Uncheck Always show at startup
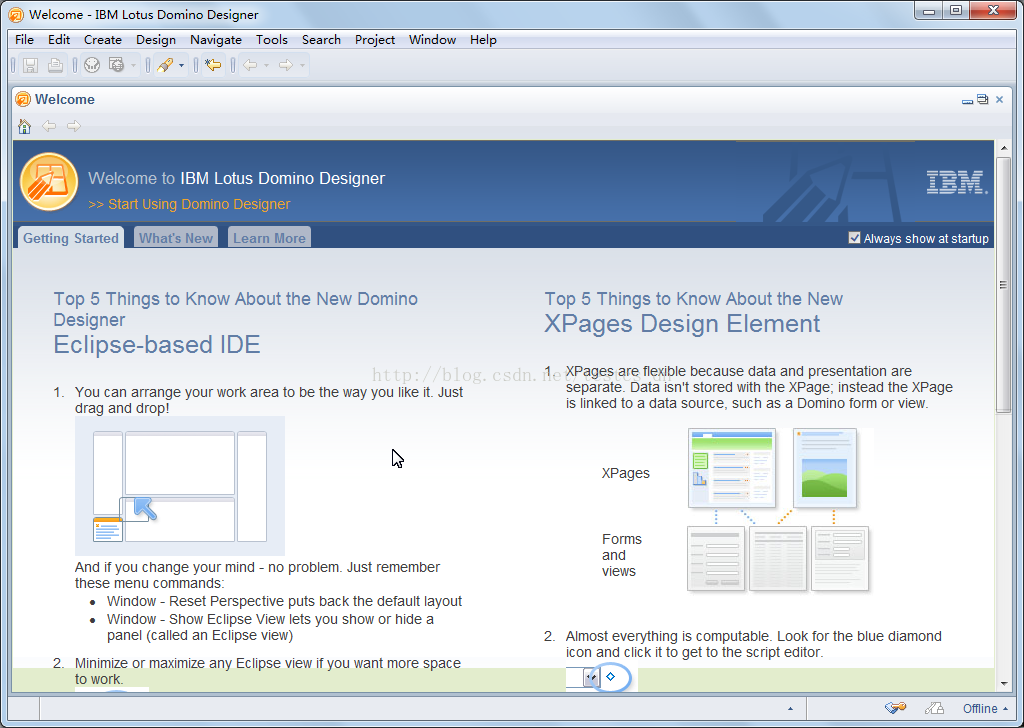 [x=854, y=238]
